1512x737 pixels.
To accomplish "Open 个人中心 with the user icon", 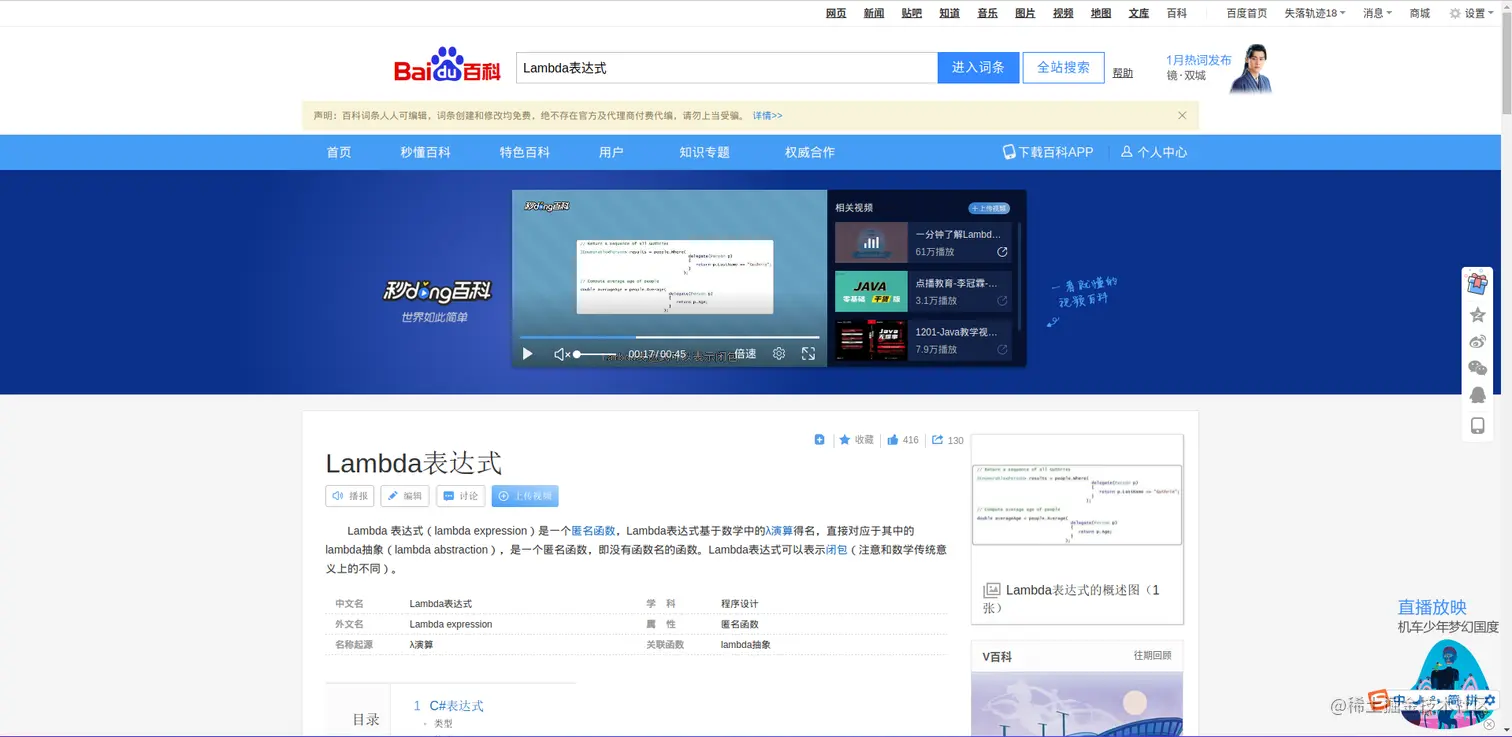I will coord(1154,152).
